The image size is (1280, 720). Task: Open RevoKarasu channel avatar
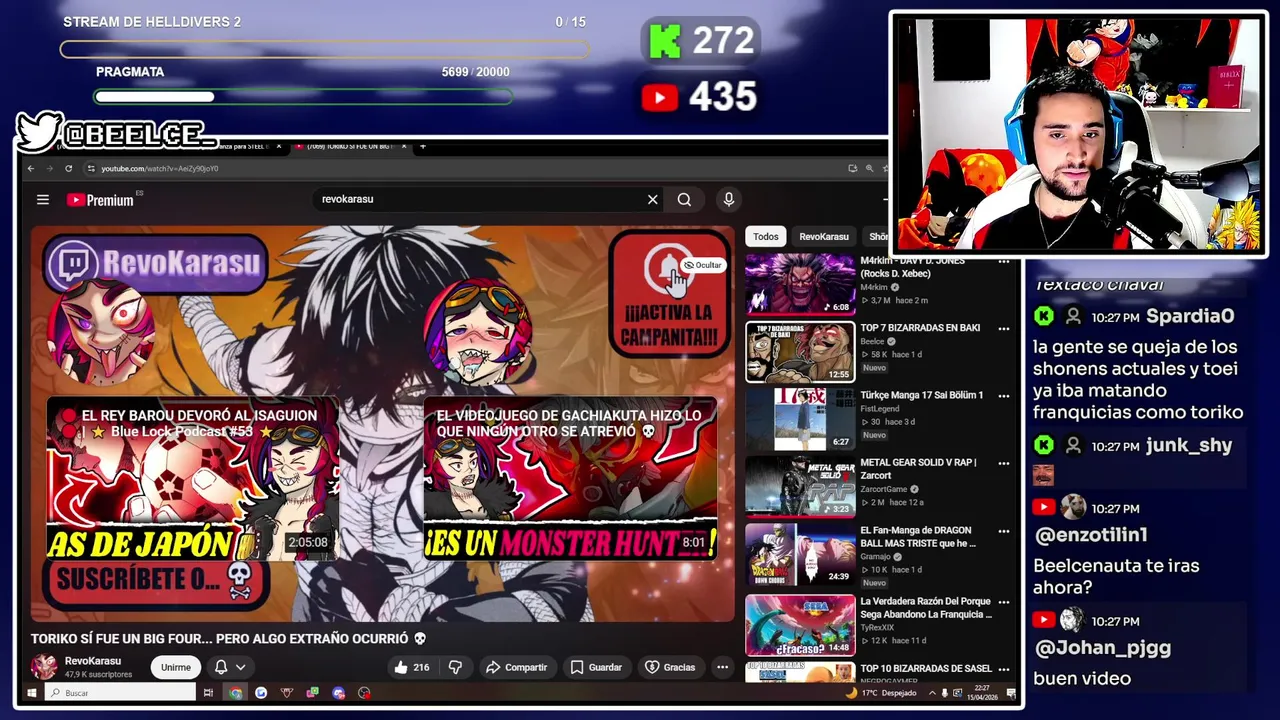(44, 667)
